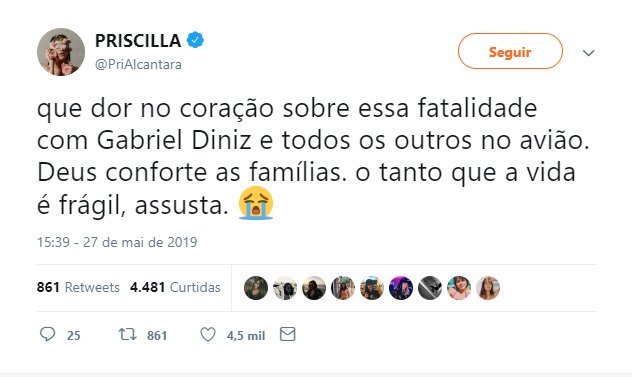Click the last liker avatar in row
The image size is (632, 377).
[488, 288]
